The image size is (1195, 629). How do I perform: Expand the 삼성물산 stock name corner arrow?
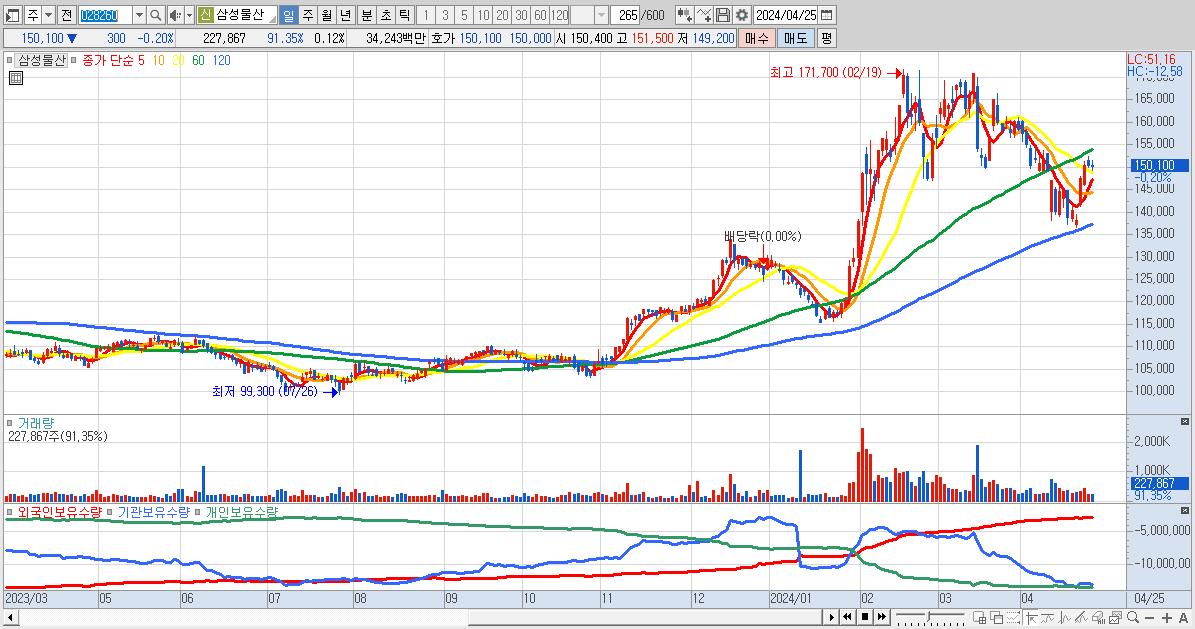point(272,20)
